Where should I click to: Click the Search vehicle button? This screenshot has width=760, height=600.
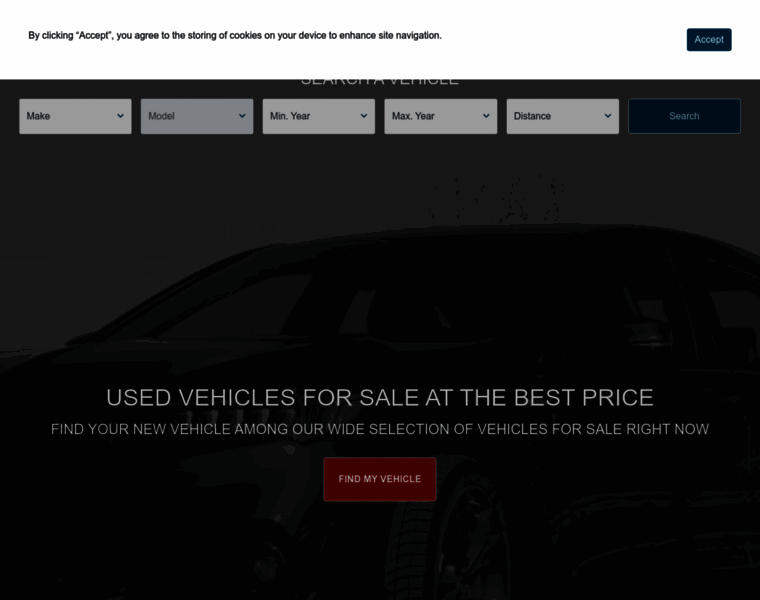[684, 116]
